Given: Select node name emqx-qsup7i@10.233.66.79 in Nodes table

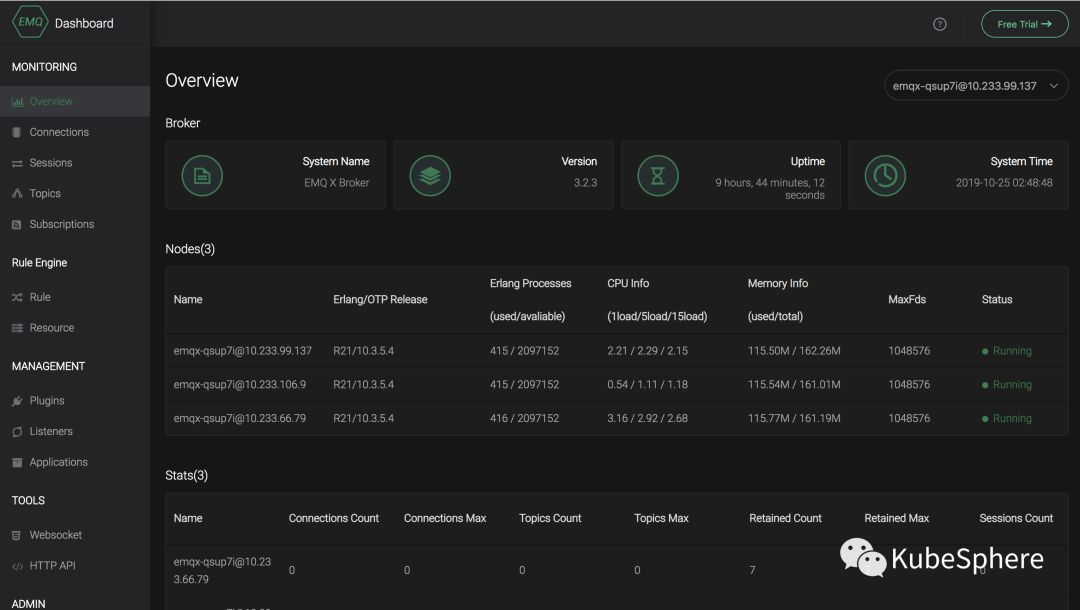Looking at the screenshot, I should point(240,419).
